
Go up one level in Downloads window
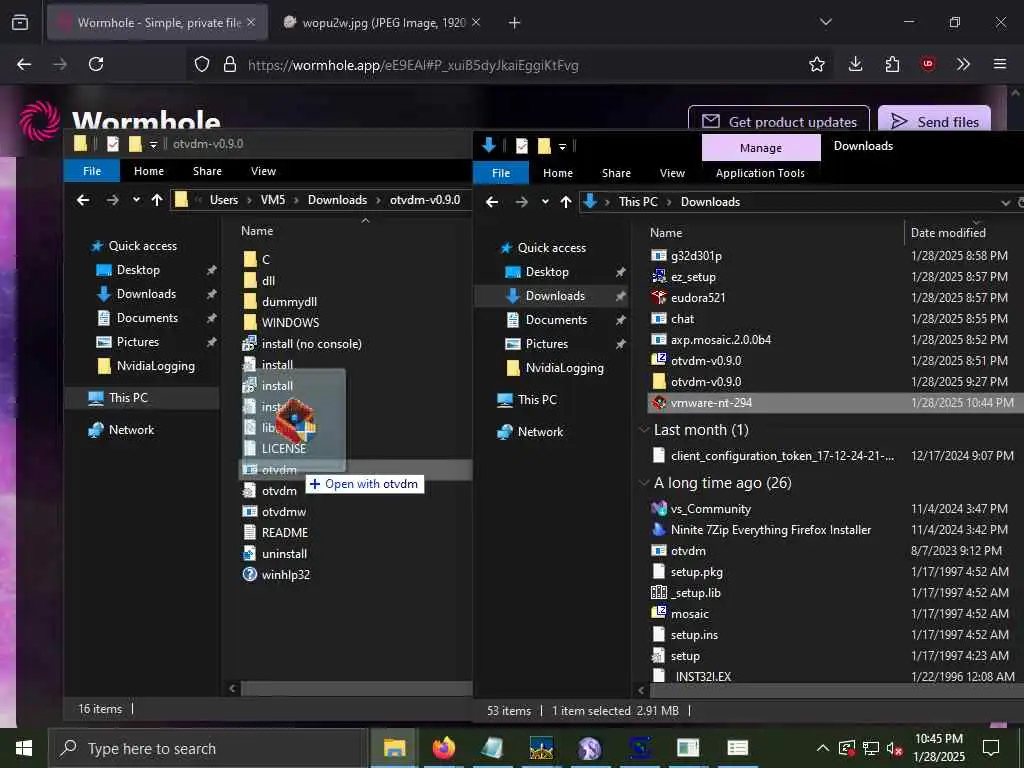click(x=566, y=202)
